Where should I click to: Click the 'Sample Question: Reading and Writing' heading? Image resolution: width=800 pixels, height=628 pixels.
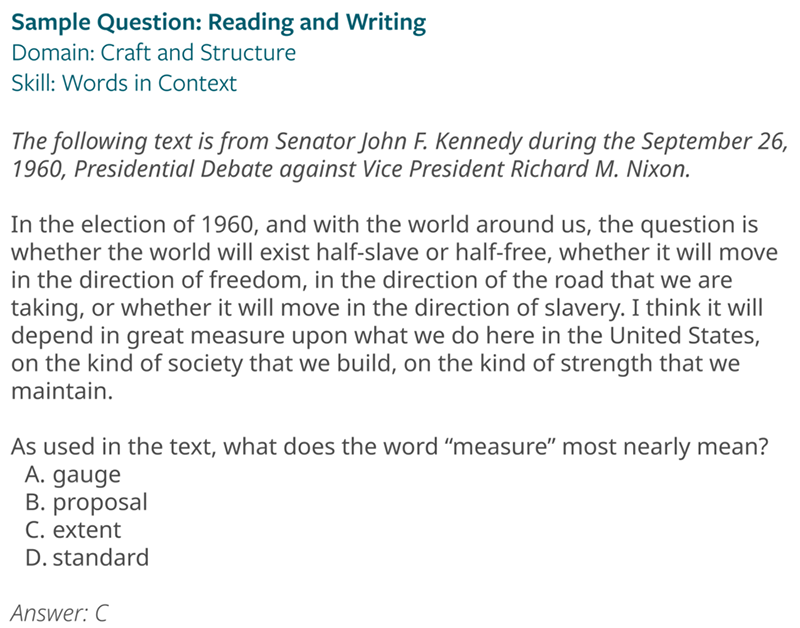pyautogui.click(x=218, y=22)
